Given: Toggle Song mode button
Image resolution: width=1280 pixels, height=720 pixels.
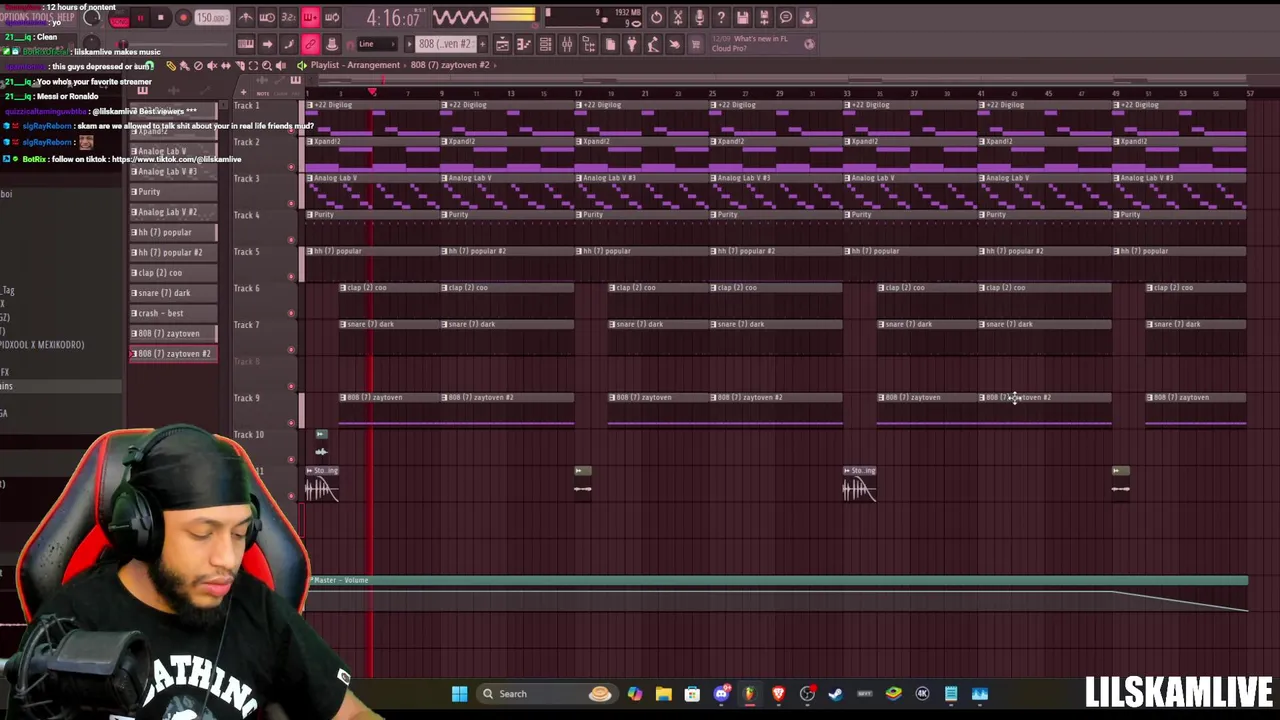Looking at the screenshot, I should [x=118, y=21].
